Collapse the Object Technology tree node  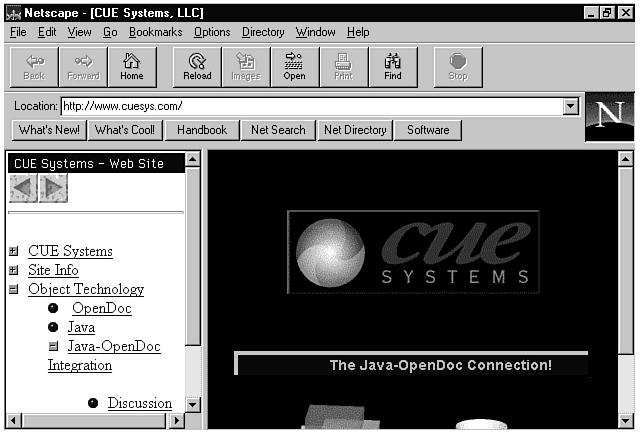(14, 290)
